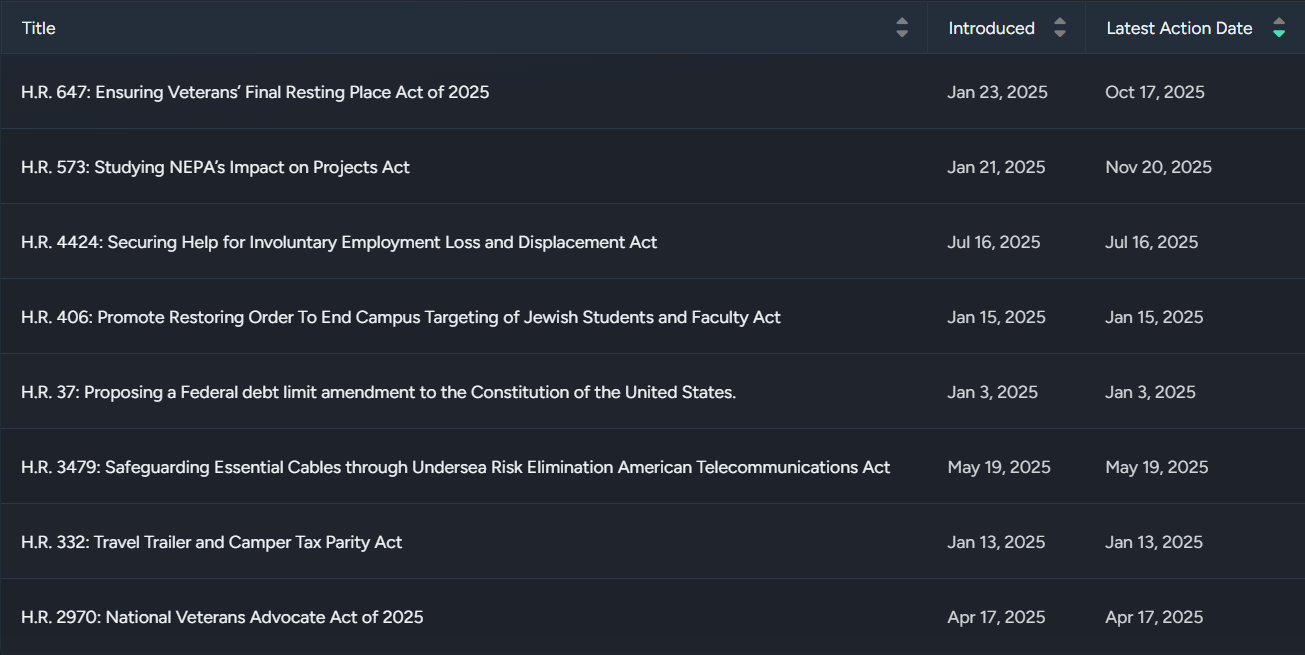Select H.R. 3479 undersea cables bill
The height and width of the screenshot is (655, 1305).
pyautogui.click(x=455, y=467)
